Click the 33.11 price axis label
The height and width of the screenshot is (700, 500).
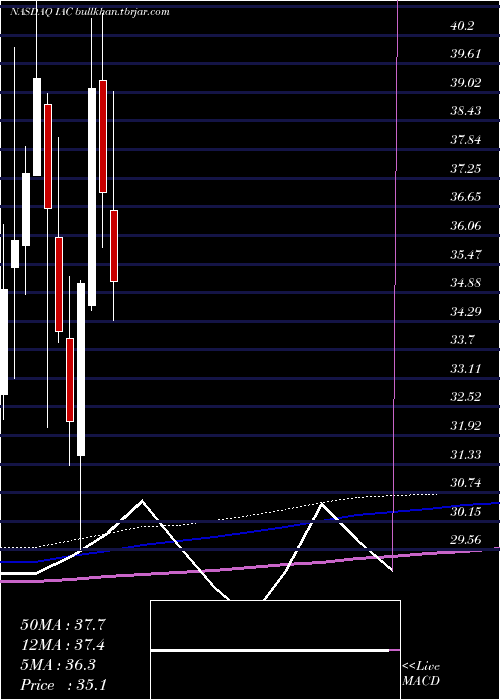coord(466,368)
